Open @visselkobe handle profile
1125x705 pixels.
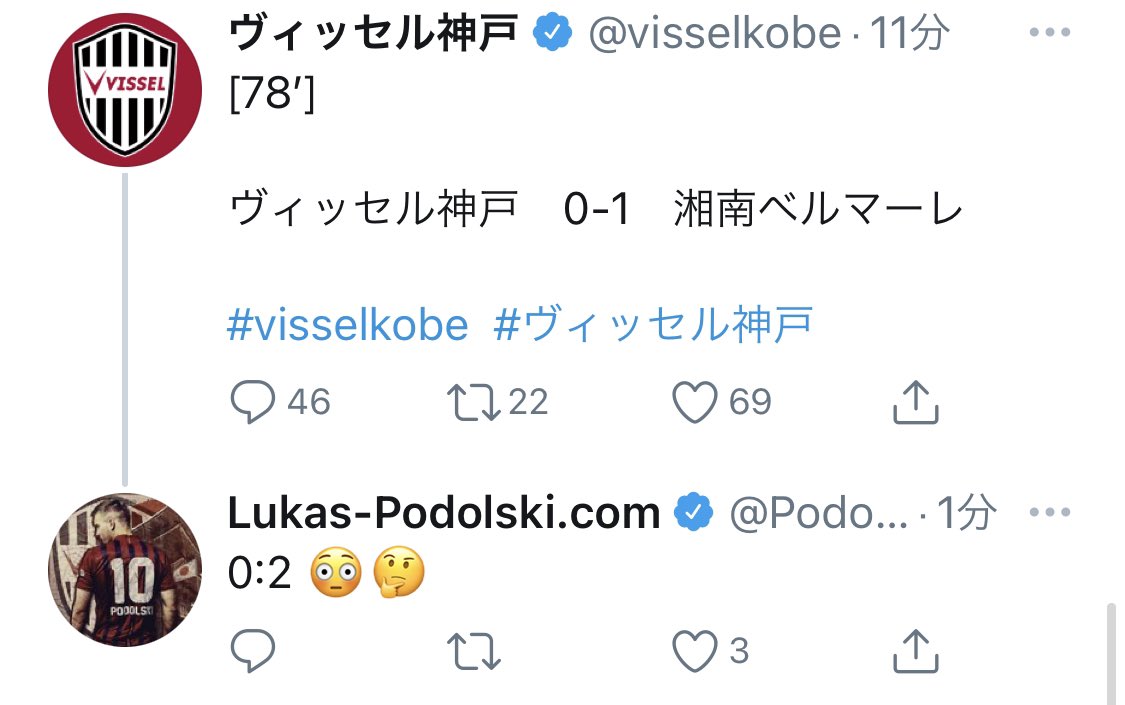(x=715, y=33)
